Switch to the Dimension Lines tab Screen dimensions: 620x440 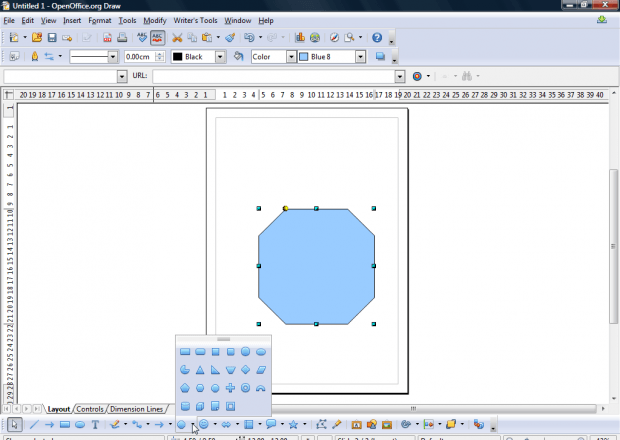pos(136,409)
